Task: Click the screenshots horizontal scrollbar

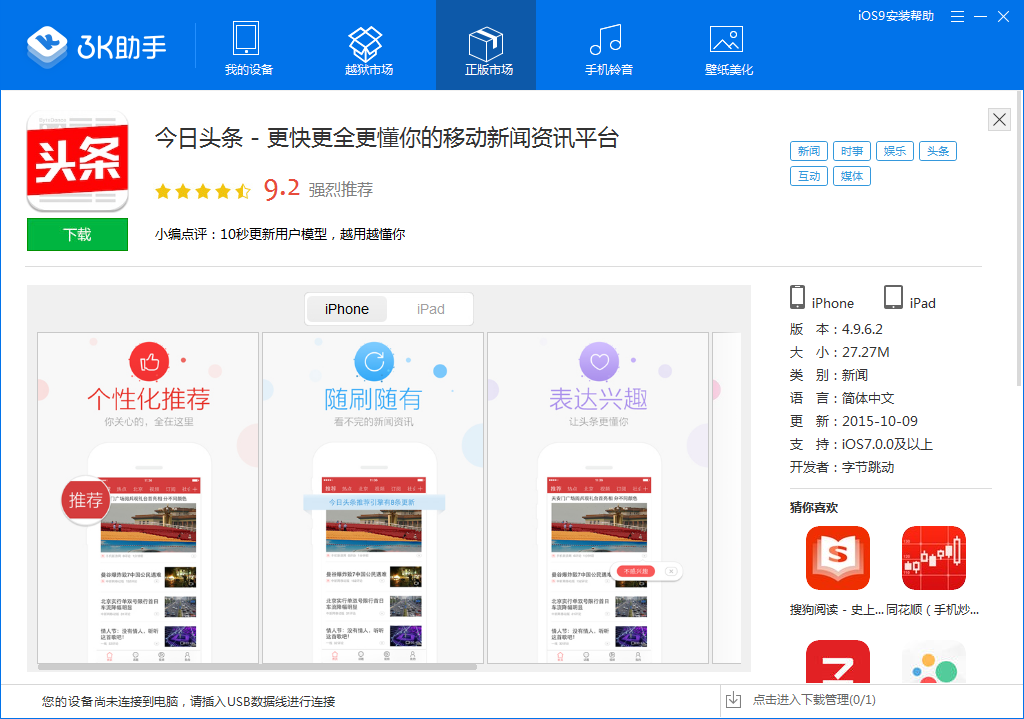Action: (257, 667)
